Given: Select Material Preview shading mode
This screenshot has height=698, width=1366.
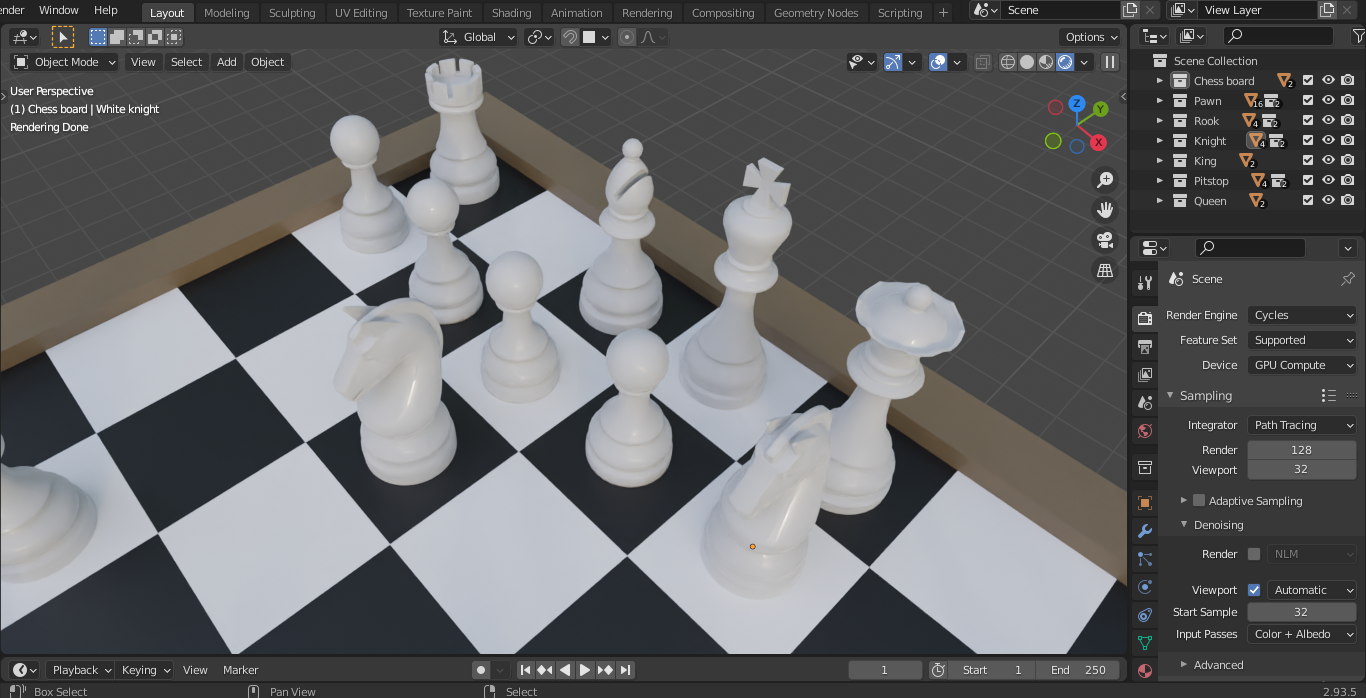Looking at the screenshot, I should [x=1045, y=62].
